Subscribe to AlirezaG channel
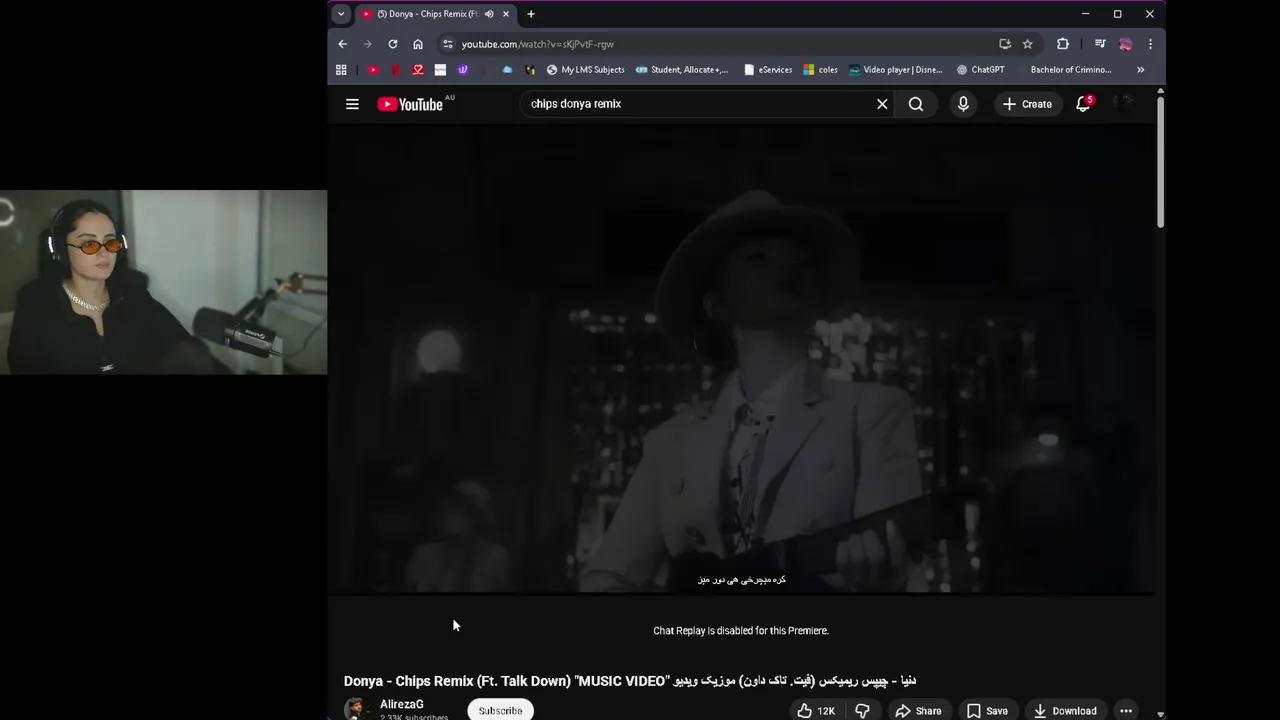The width and height of the screenshot is (1280, 720). 500,710
